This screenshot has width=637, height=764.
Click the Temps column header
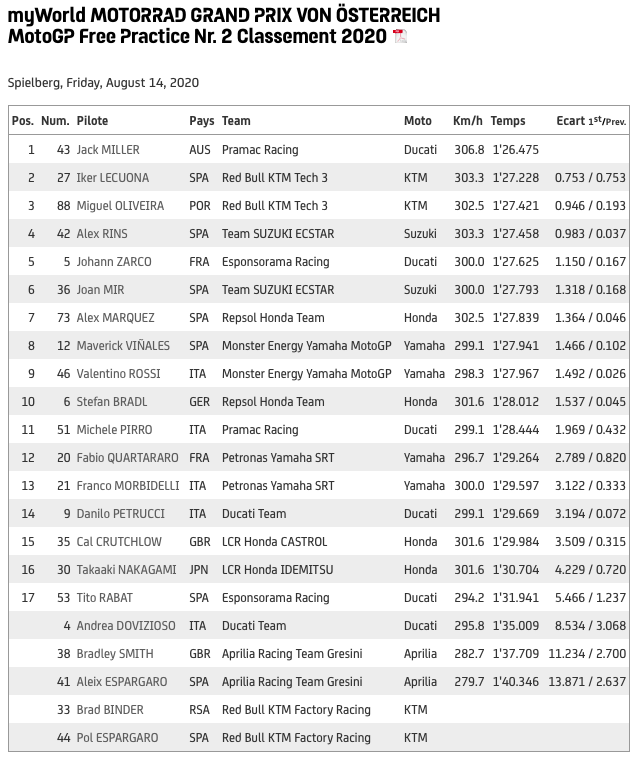(508, 121)
